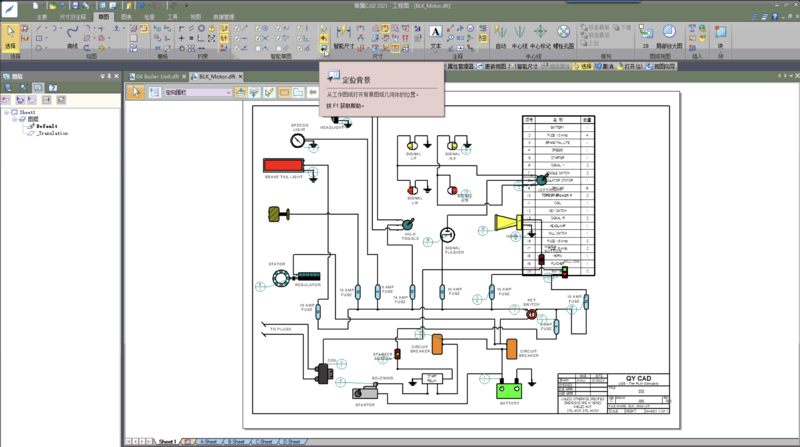This screenshot has width=800, height=447.
Task: Open the 视图 ribbon tab
Action: (195, 17)
